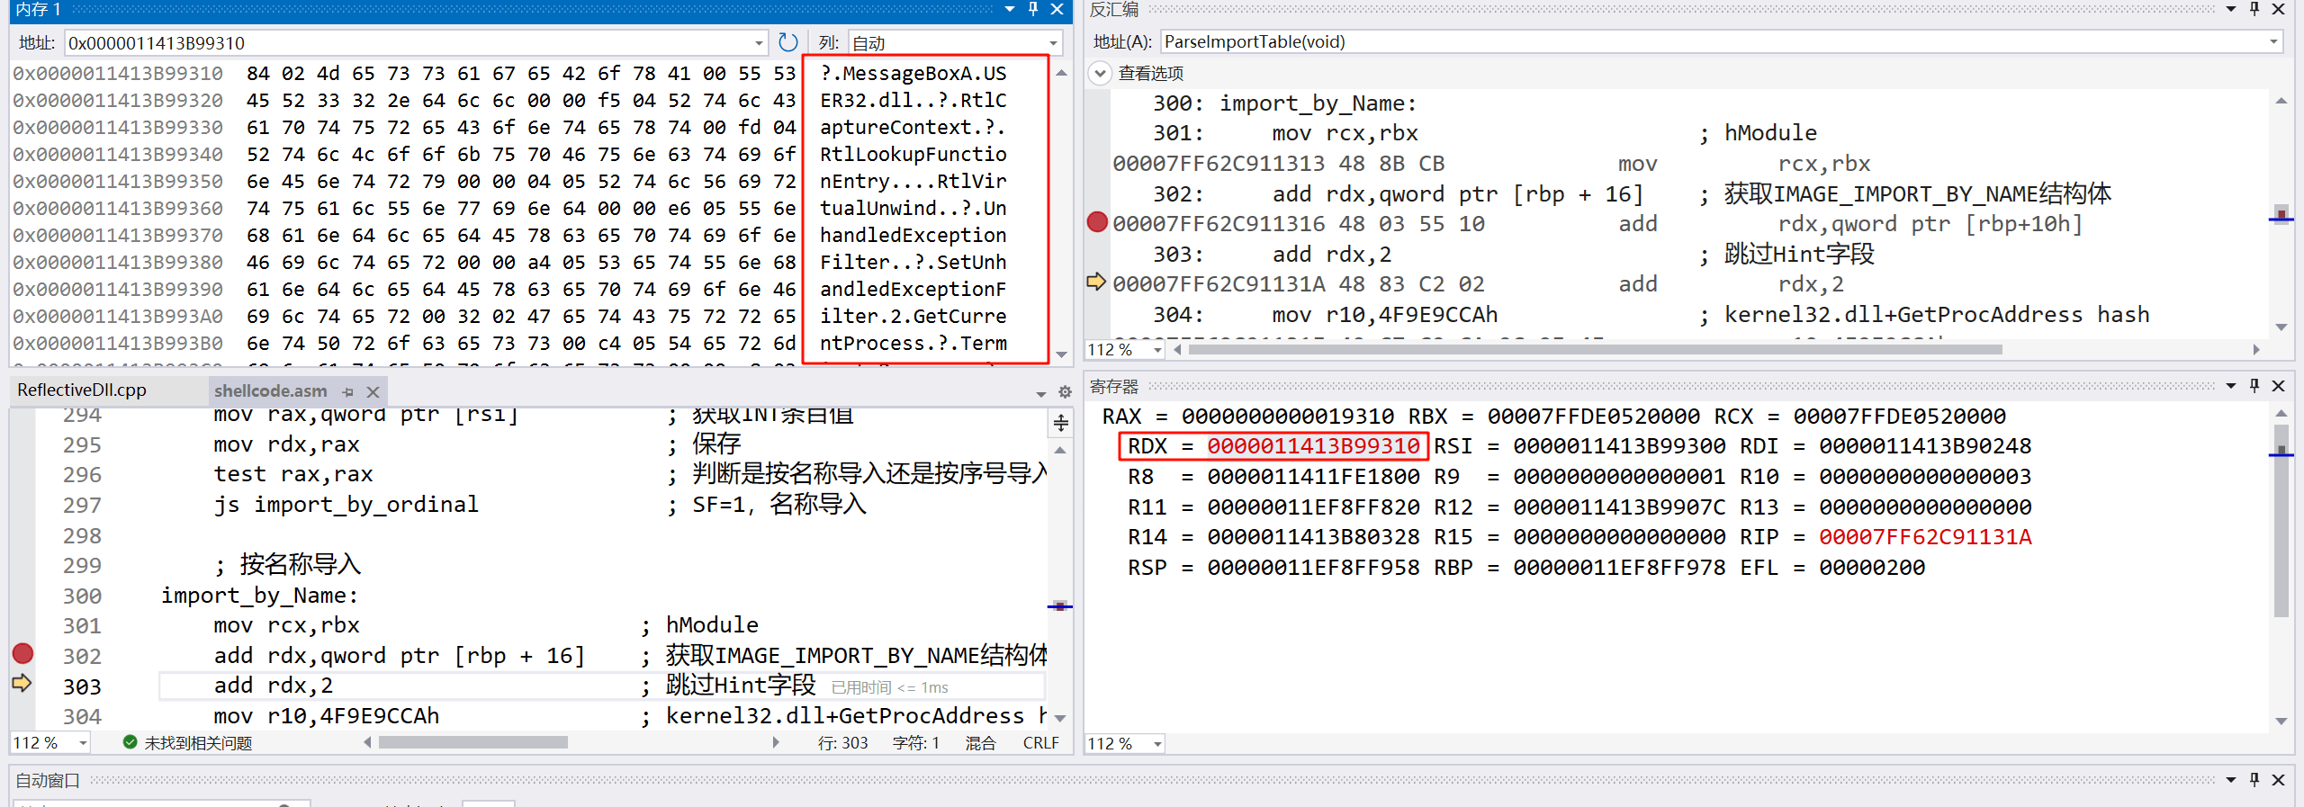This screenshot has width=2304, height=807.
Task: Click the pin icon on shellcode.asm tab
Action: coord(348,392)
